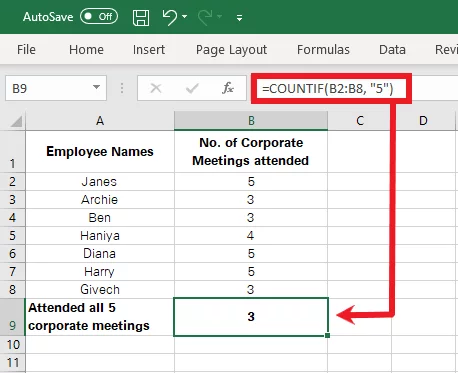
Task: Open the File menu
Action: pyautogui.click(x=26, y=50)
